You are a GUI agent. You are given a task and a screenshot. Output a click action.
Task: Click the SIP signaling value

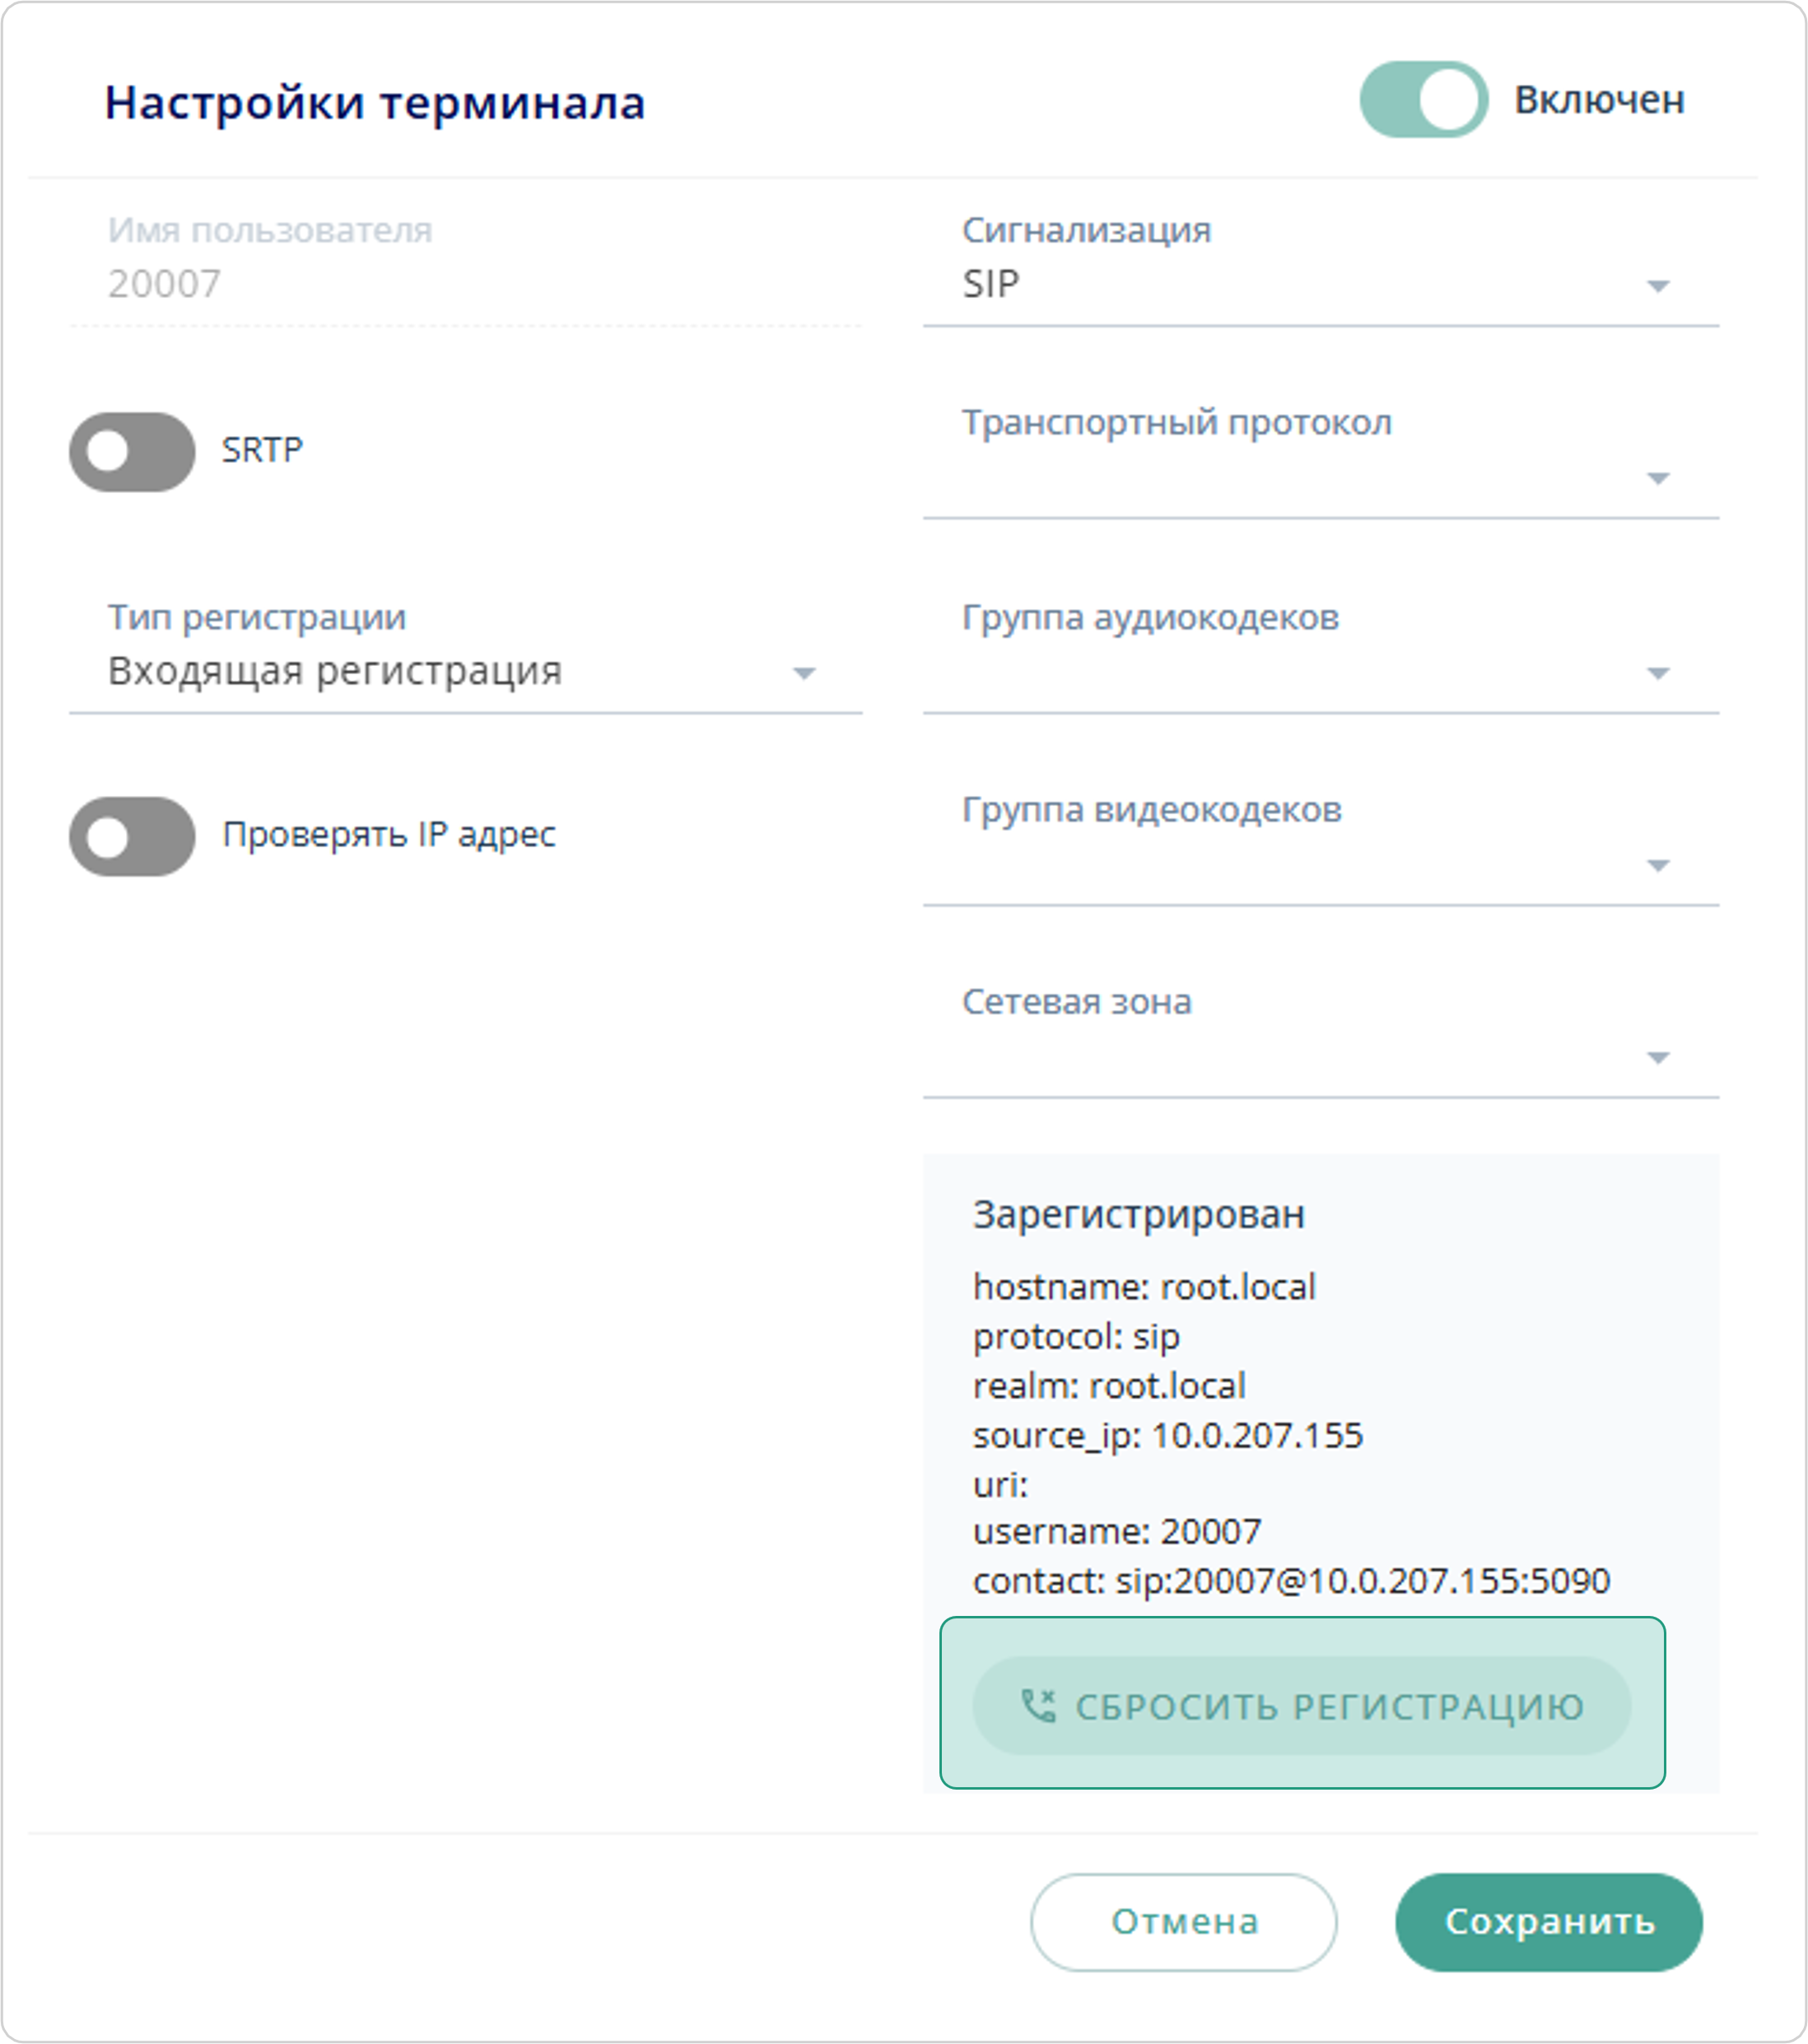click(x=991, y=285)
